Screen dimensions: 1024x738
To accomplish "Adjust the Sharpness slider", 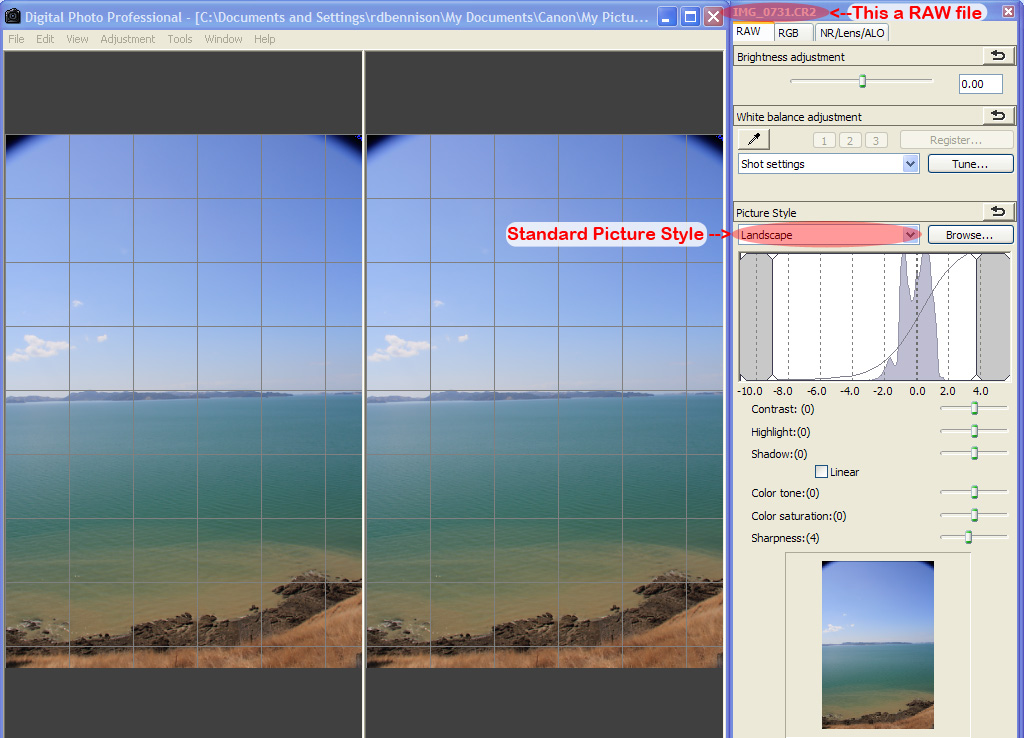I will (x=968, y=536).
